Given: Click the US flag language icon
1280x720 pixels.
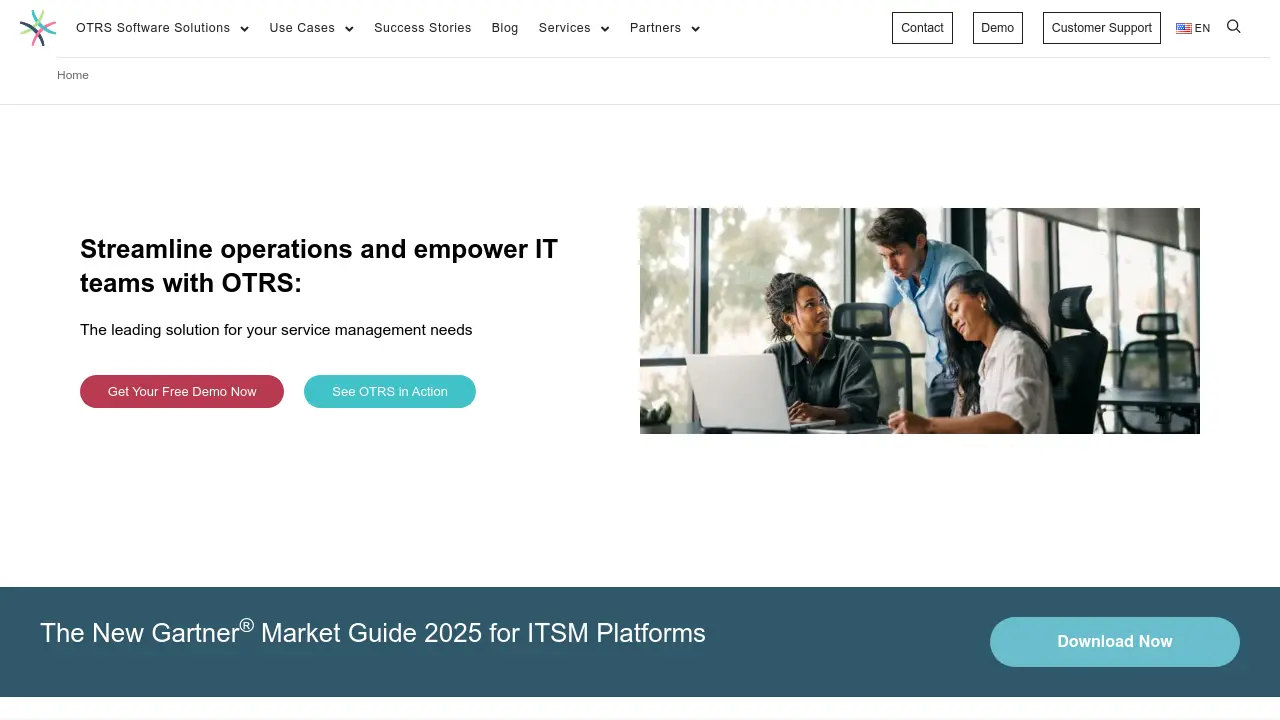Looking at the screenshot, I should [1184, 28].
